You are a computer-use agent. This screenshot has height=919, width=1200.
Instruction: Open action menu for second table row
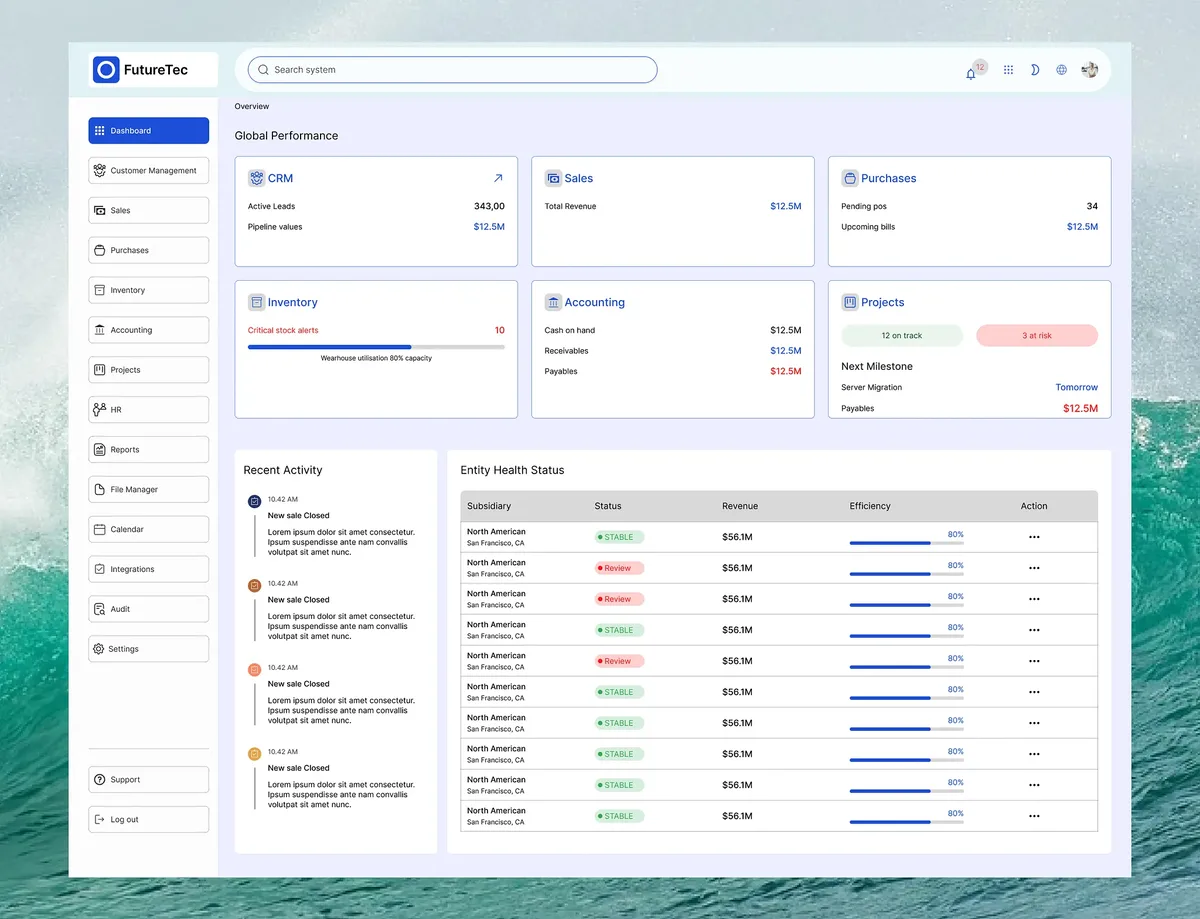tap(1034, 568)
